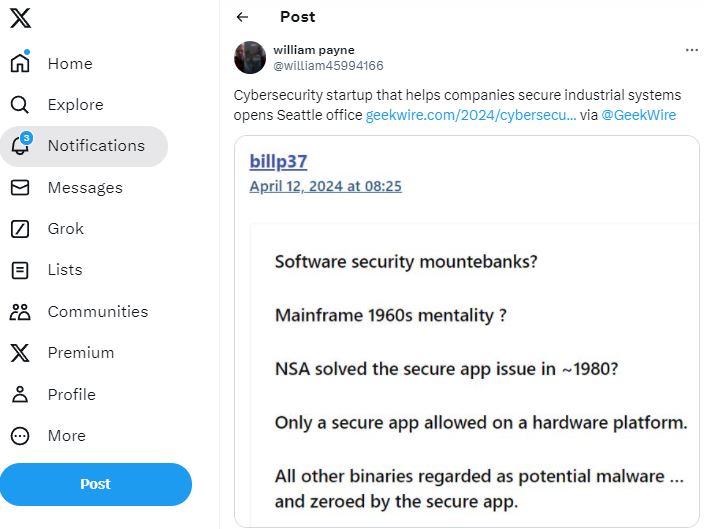Open Communities people icon
Viewport: 704px width, 529px height.
(20, 312)
